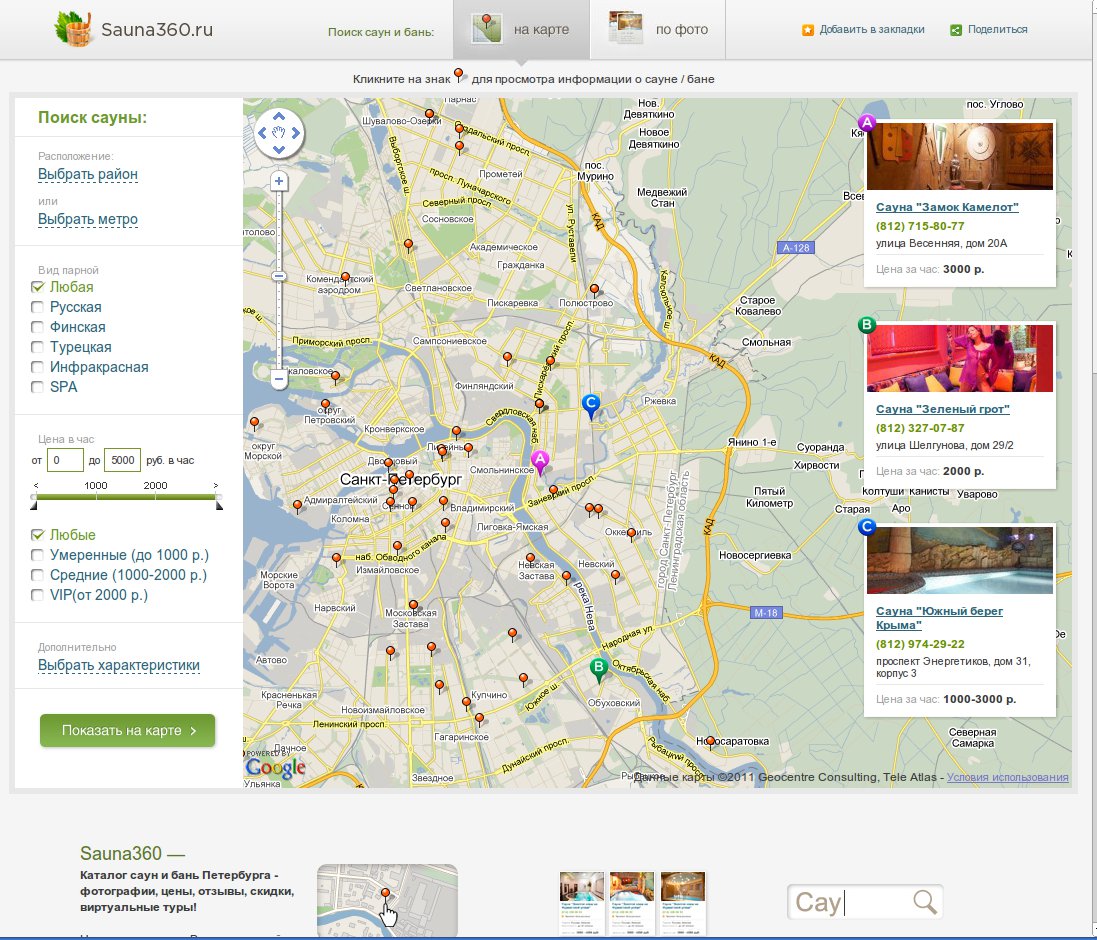This screenshot has width=1097, height=940.
Task: Click the magnifier icon in the search box
Action: 924,902
